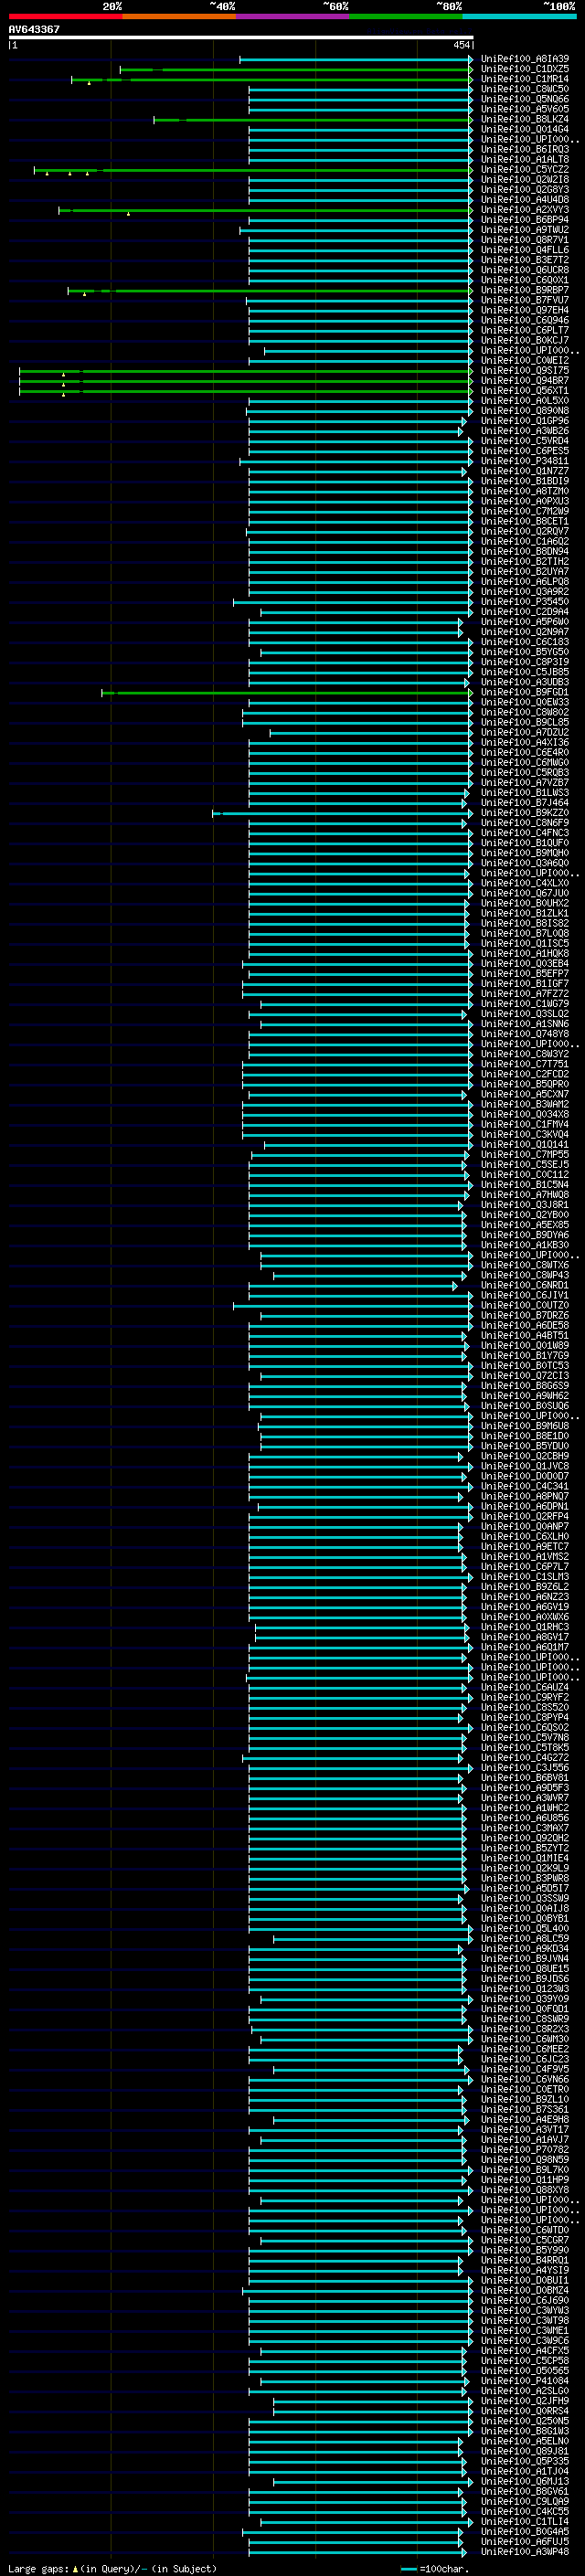Select hit label UniRef100_P34811
Image resolution: width=585 pixels, height=2576 pixels.
(x=525, y=461)
